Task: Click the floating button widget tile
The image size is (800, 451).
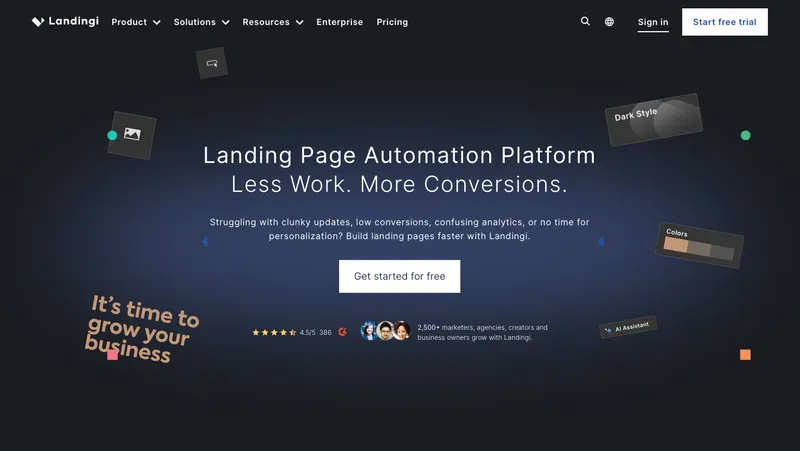Action: point(212,63)
